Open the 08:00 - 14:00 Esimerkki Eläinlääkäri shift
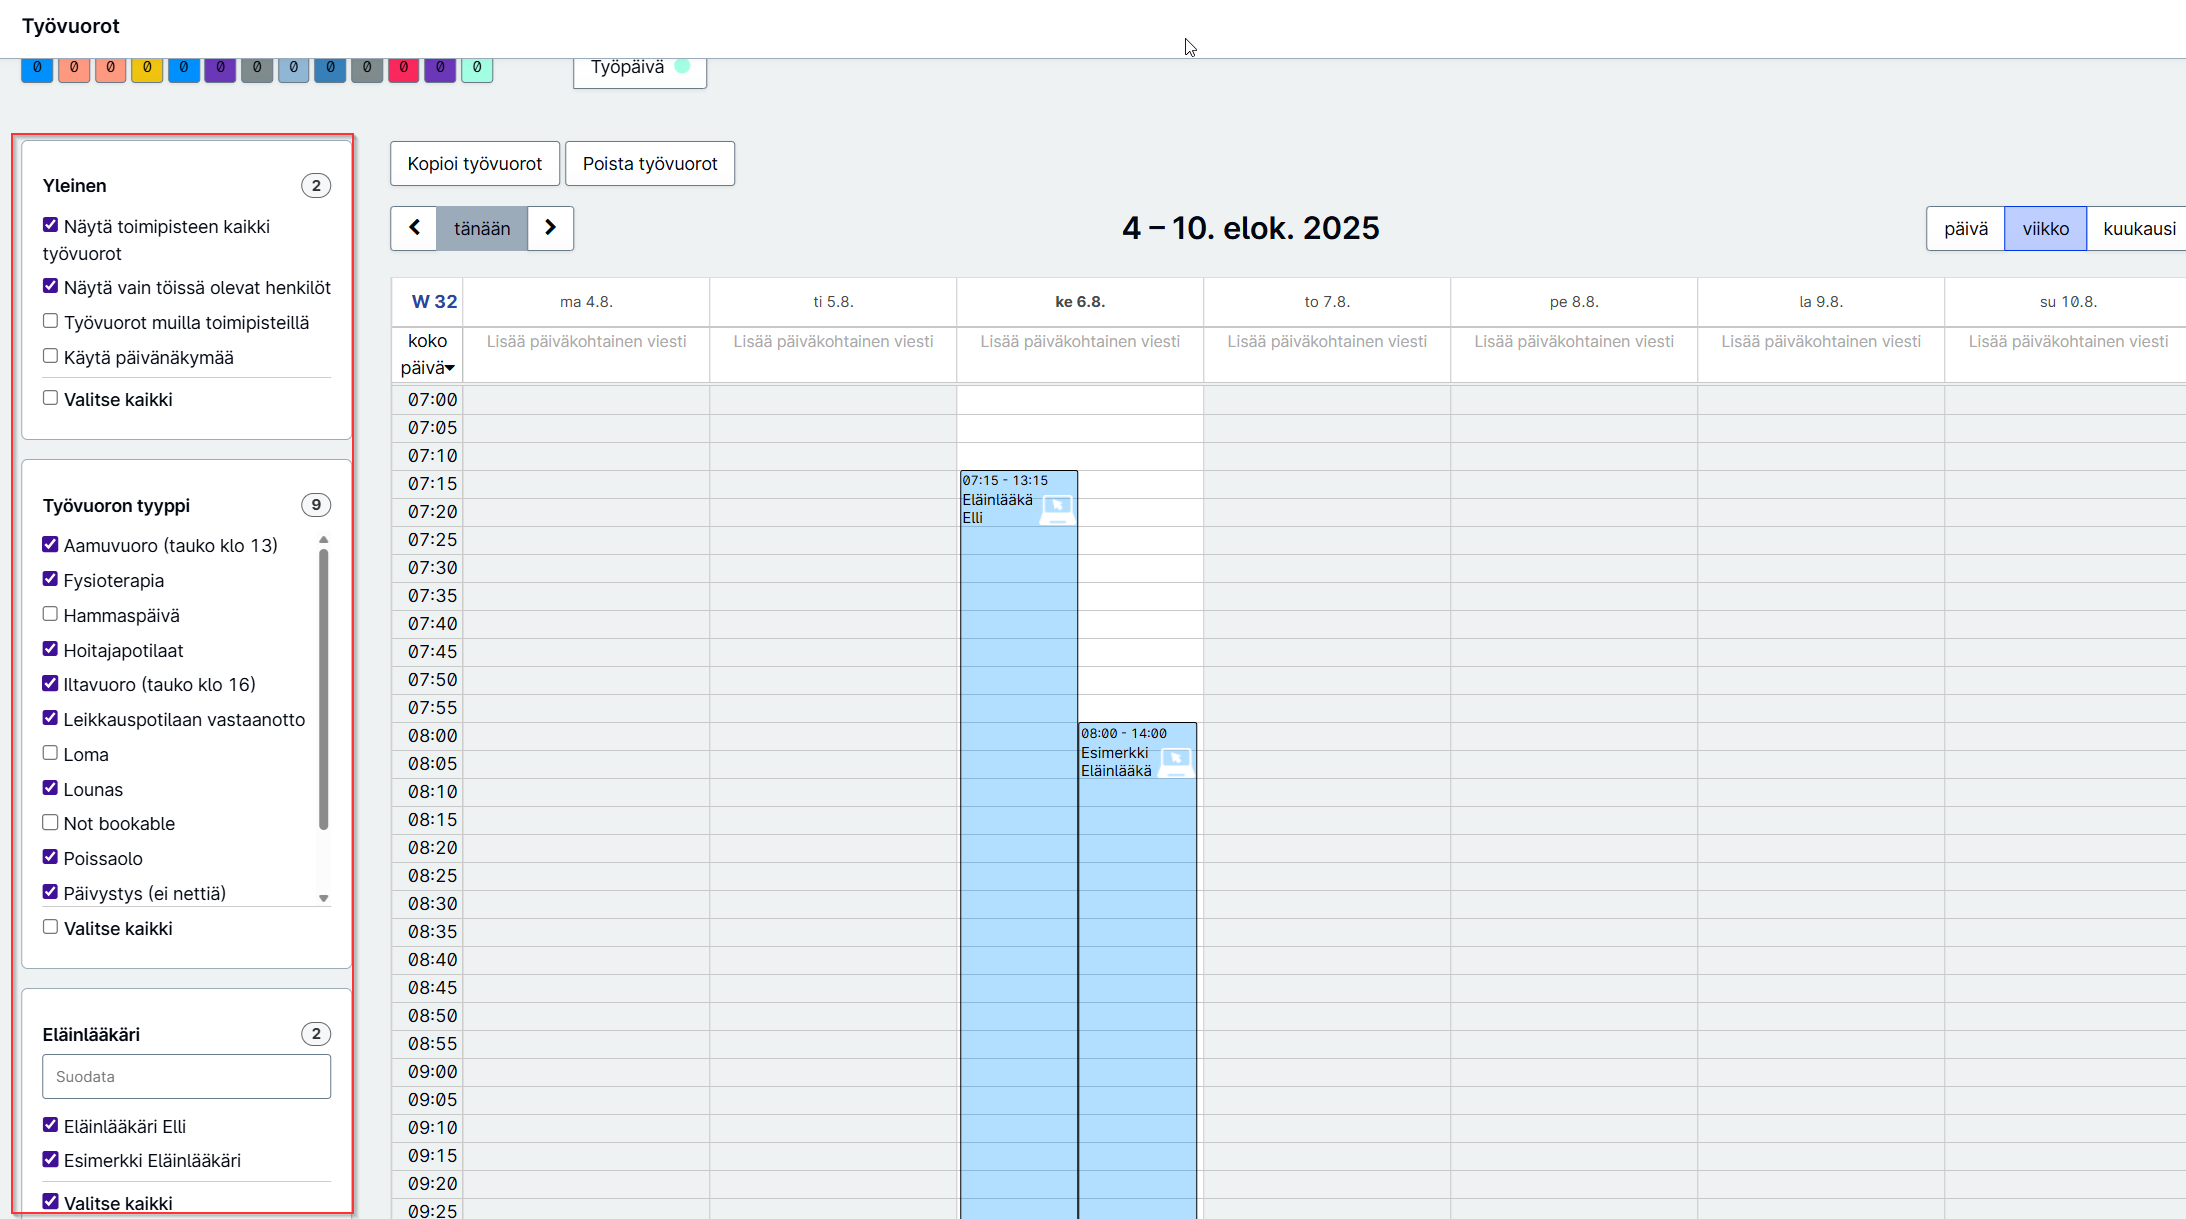Viewport: 2186px width, 1219px height. 1137,970
